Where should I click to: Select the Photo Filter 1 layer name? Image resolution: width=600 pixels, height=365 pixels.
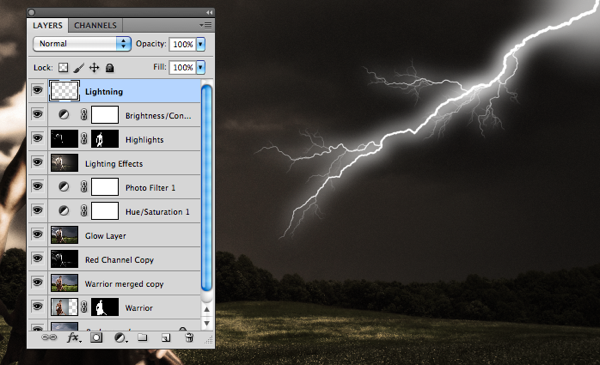pos(150,188)
